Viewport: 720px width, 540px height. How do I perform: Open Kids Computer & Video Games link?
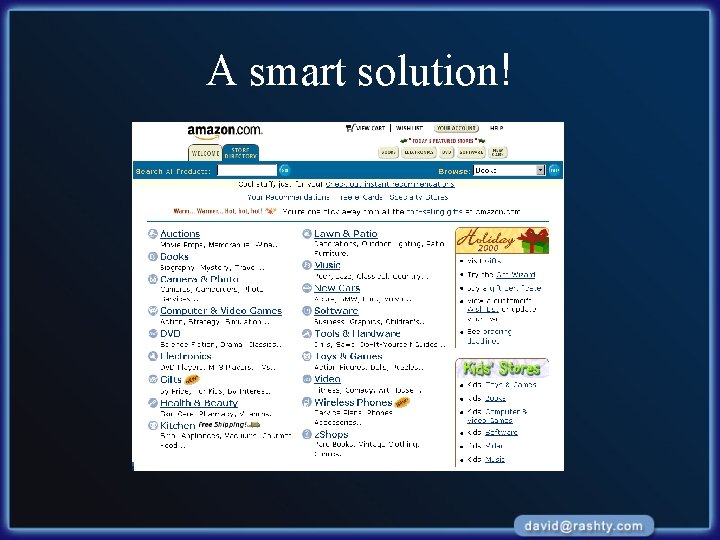click(x=497, y=416)
